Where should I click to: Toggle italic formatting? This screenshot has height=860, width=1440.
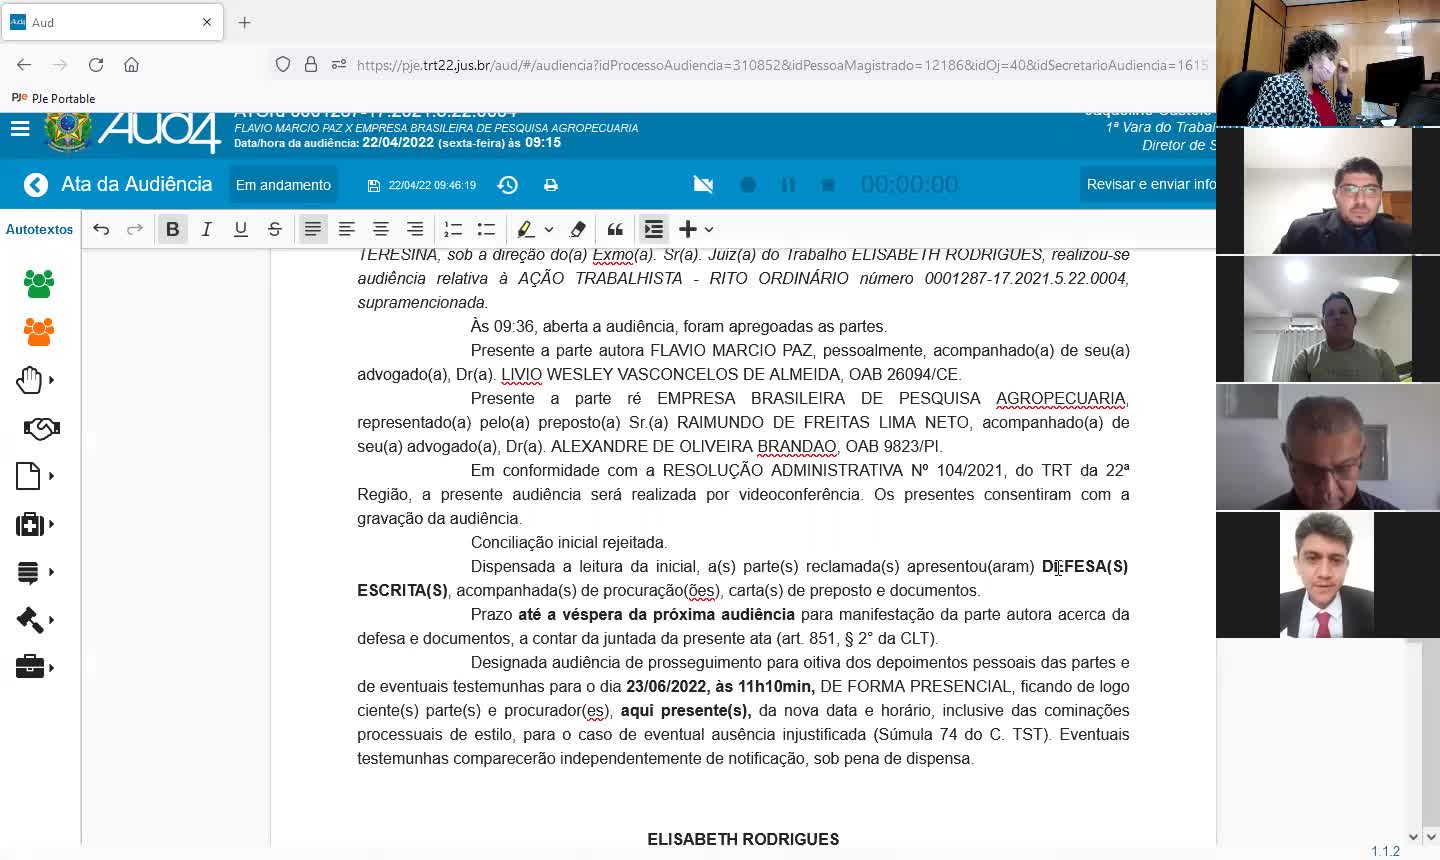[x=207, y=229]
